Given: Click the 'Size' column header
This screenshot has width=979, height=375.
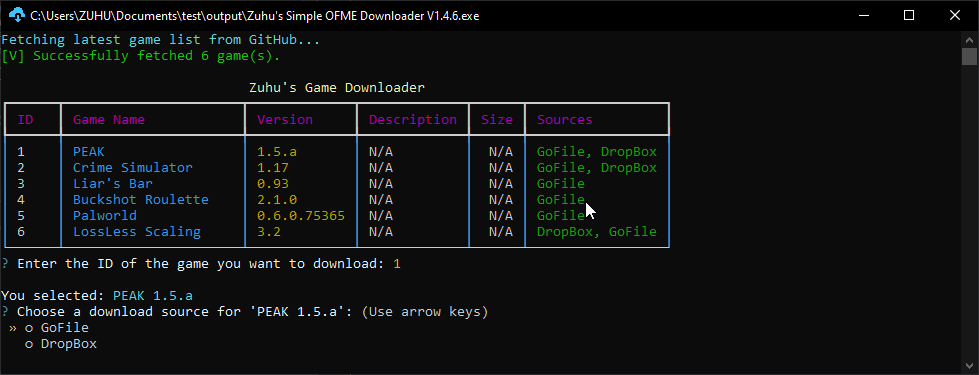Looking at the screenshot, I should (497, 120).
